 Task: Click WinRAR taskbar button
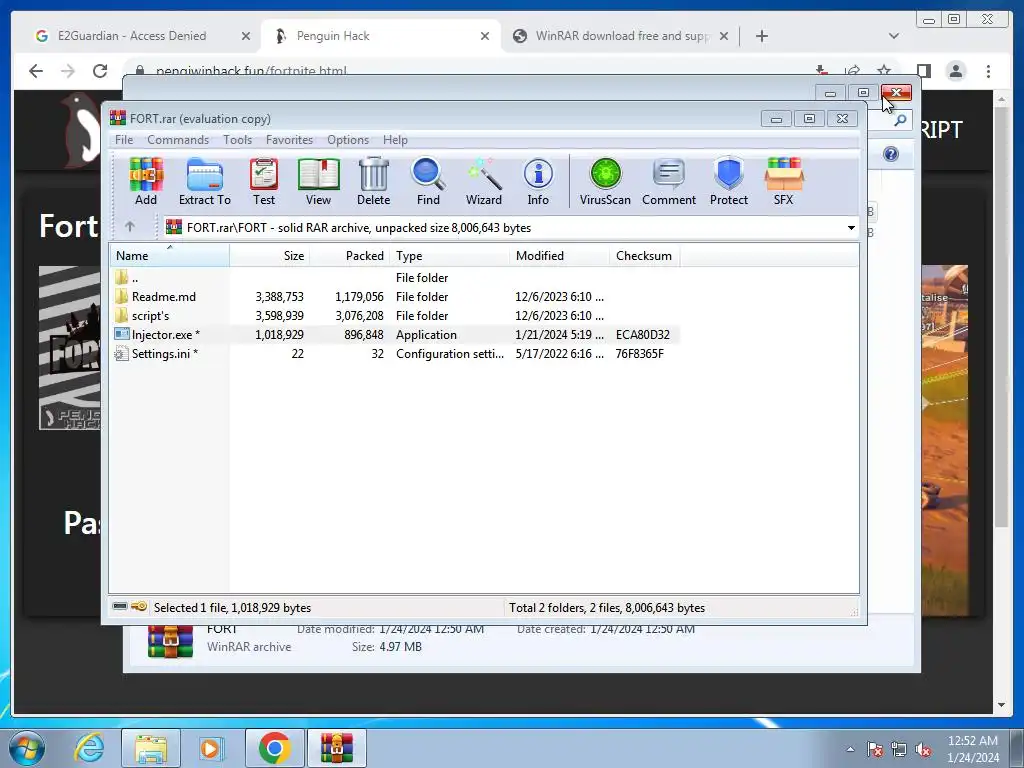pyautogui.click(x=337, y=748)
